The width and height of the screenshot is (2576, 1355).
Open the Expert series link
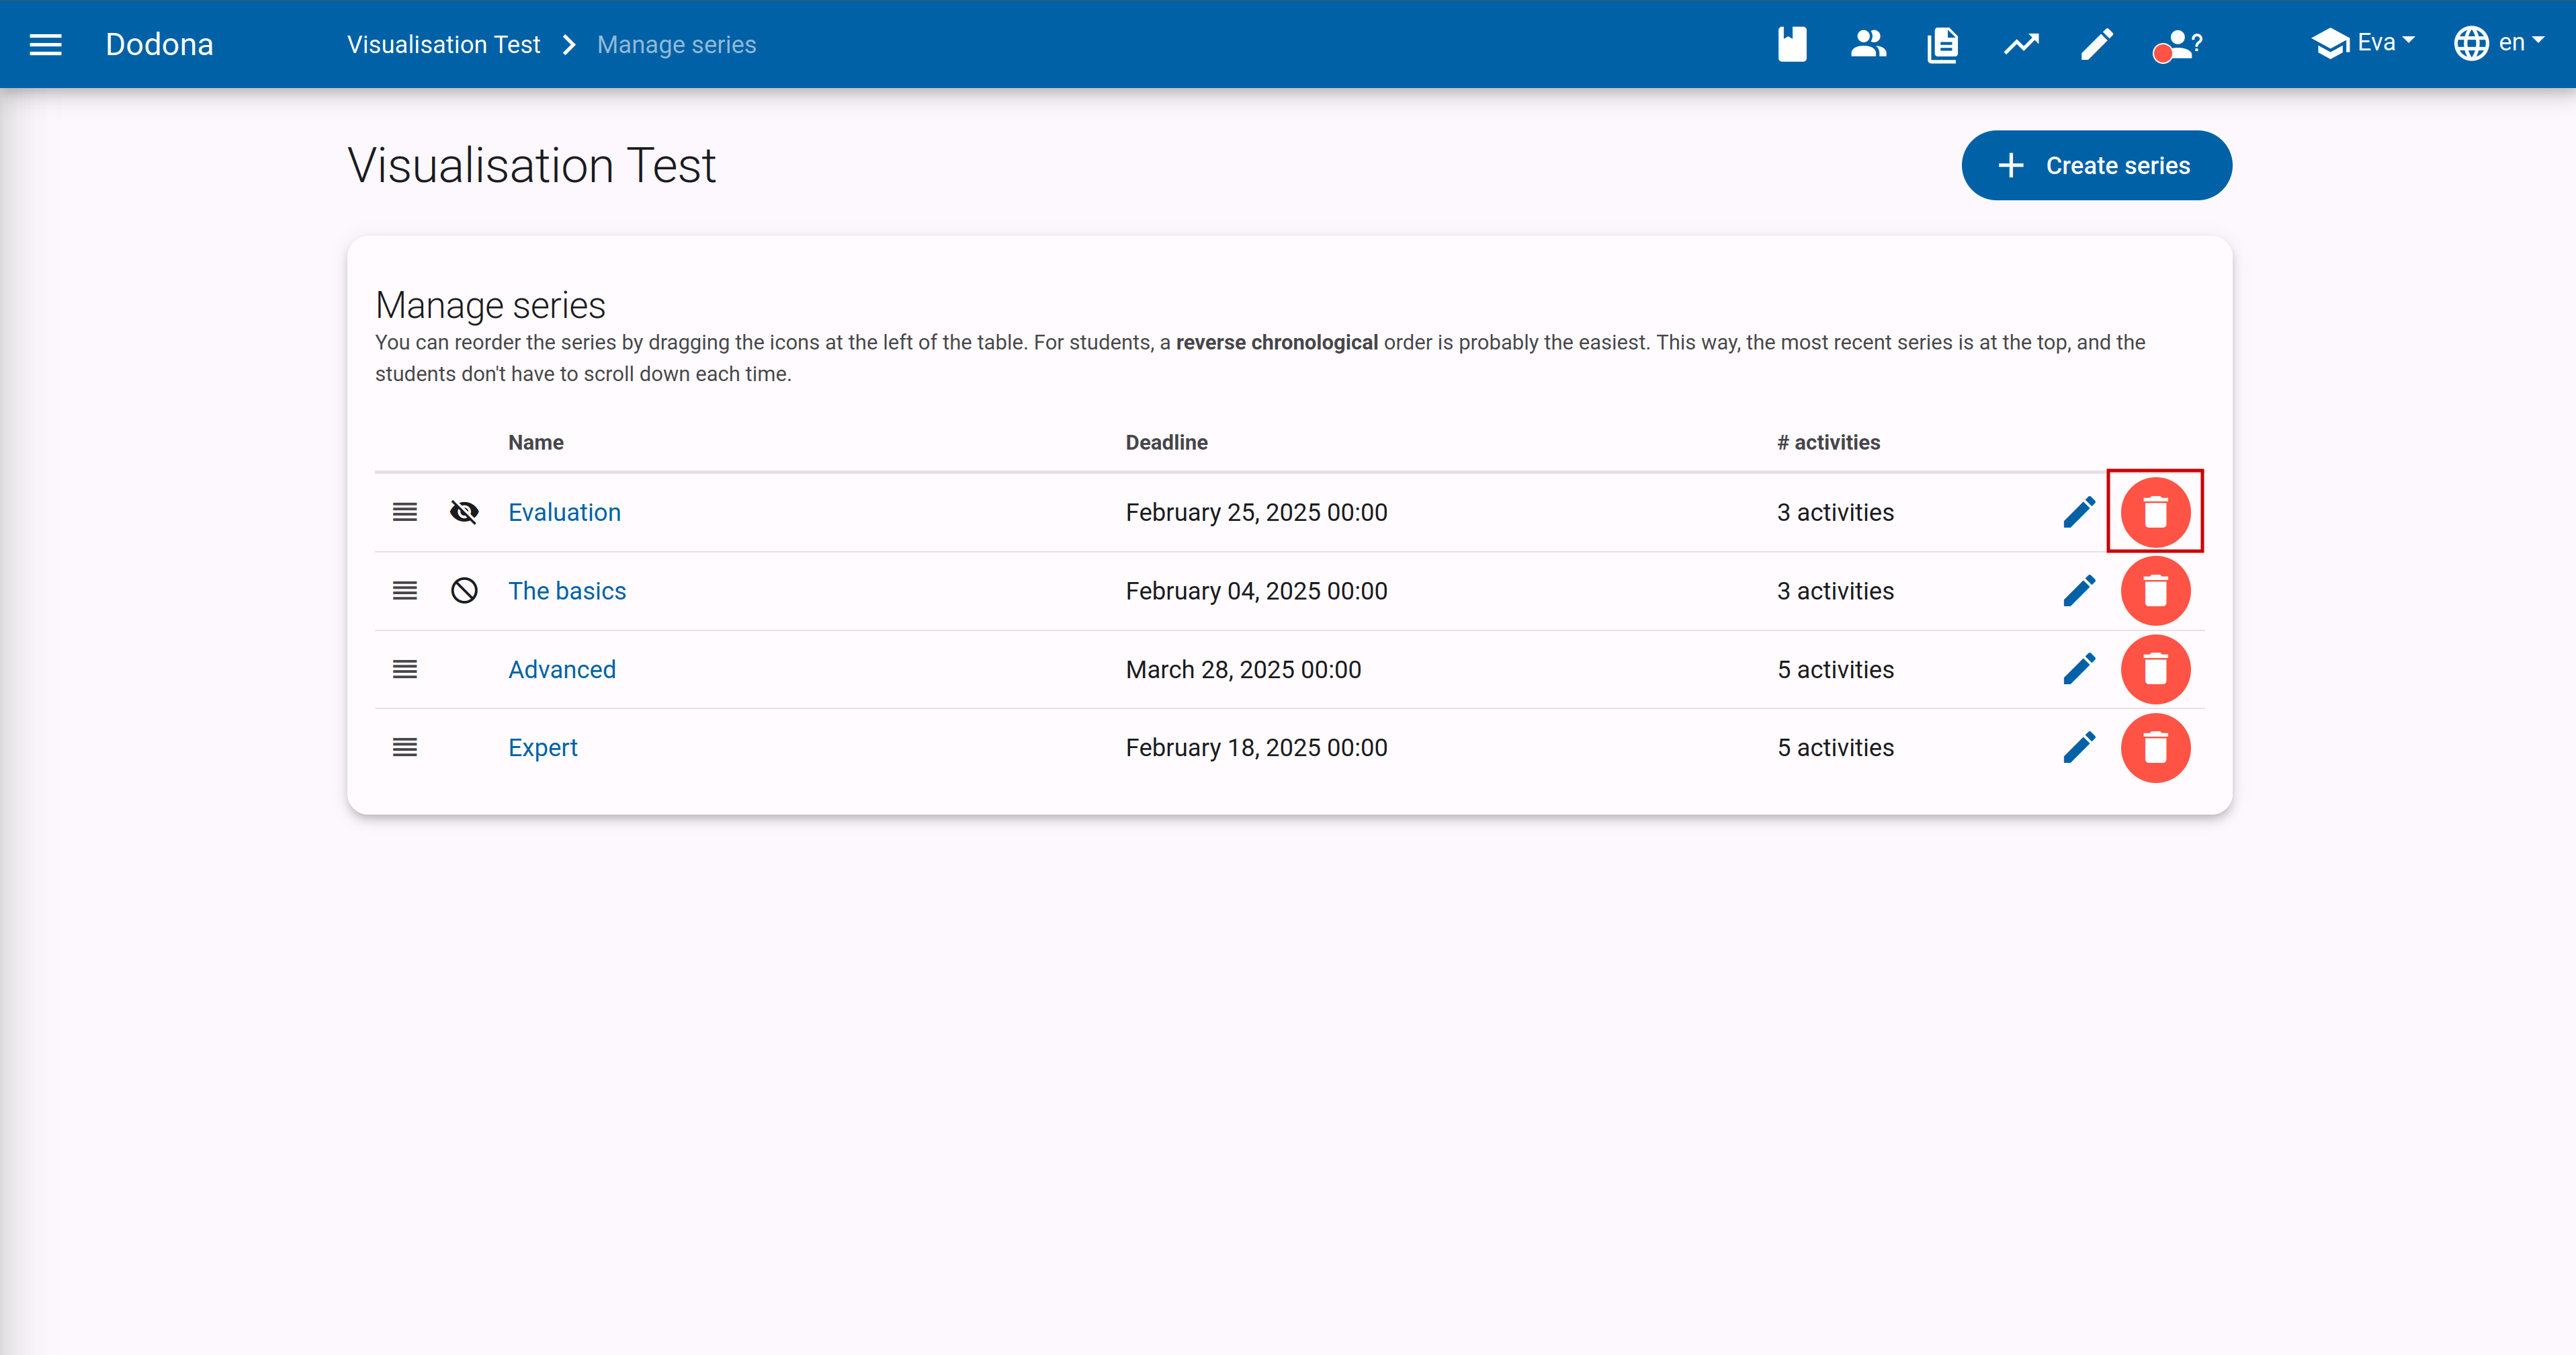pos(543,747)
